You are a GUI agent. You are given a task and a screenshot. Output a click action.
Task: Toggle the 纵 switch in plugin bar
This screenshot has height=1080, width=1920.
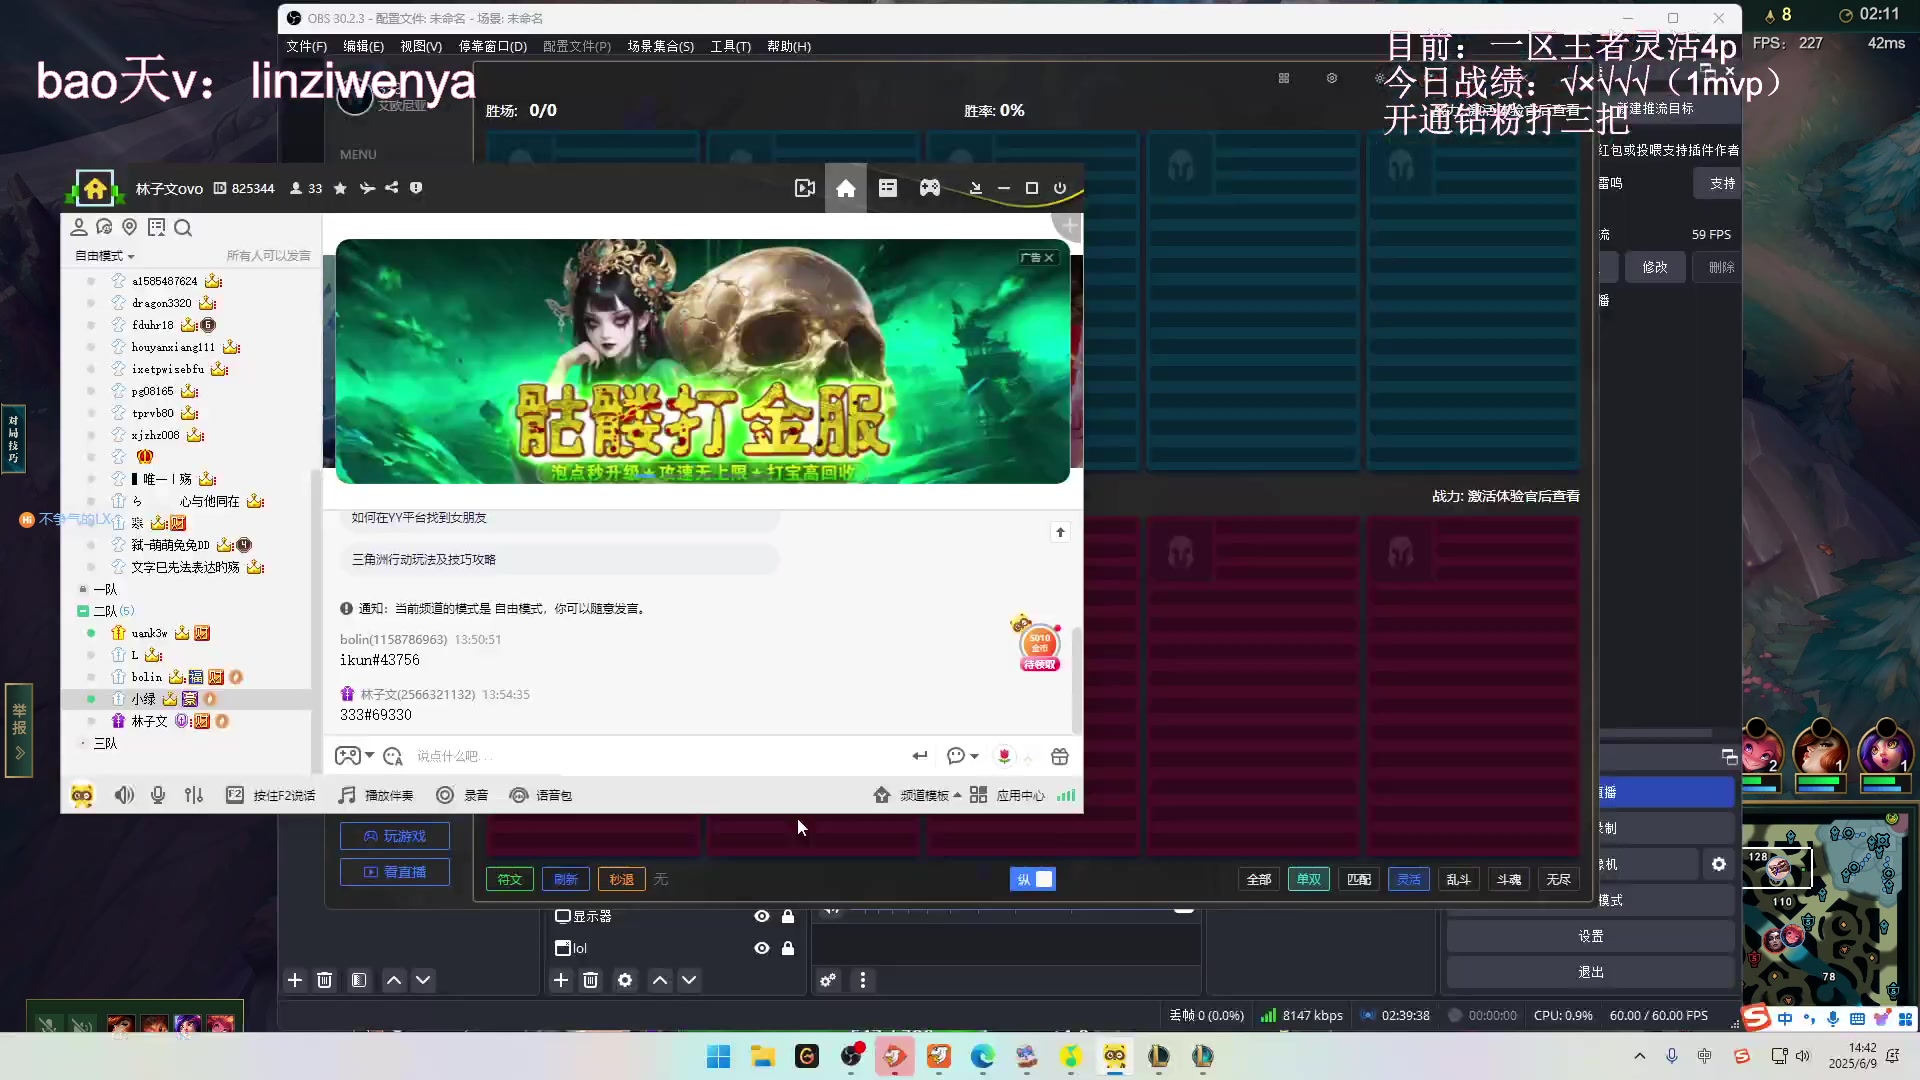[1033, 879]
